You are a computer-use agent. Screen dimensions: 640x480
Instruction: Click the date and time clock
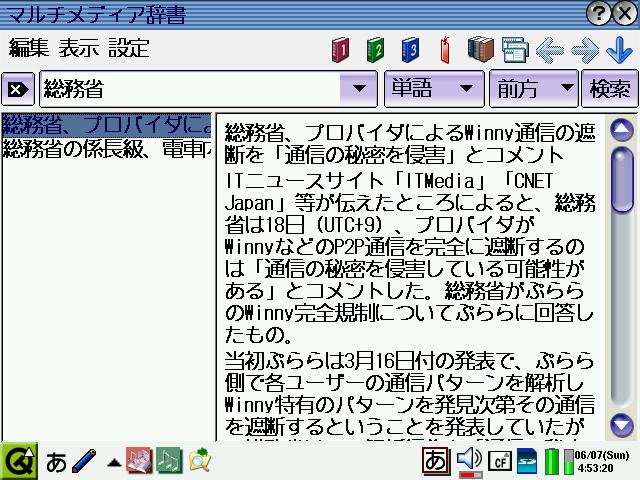pyautogui.click(x=602, y=461)
